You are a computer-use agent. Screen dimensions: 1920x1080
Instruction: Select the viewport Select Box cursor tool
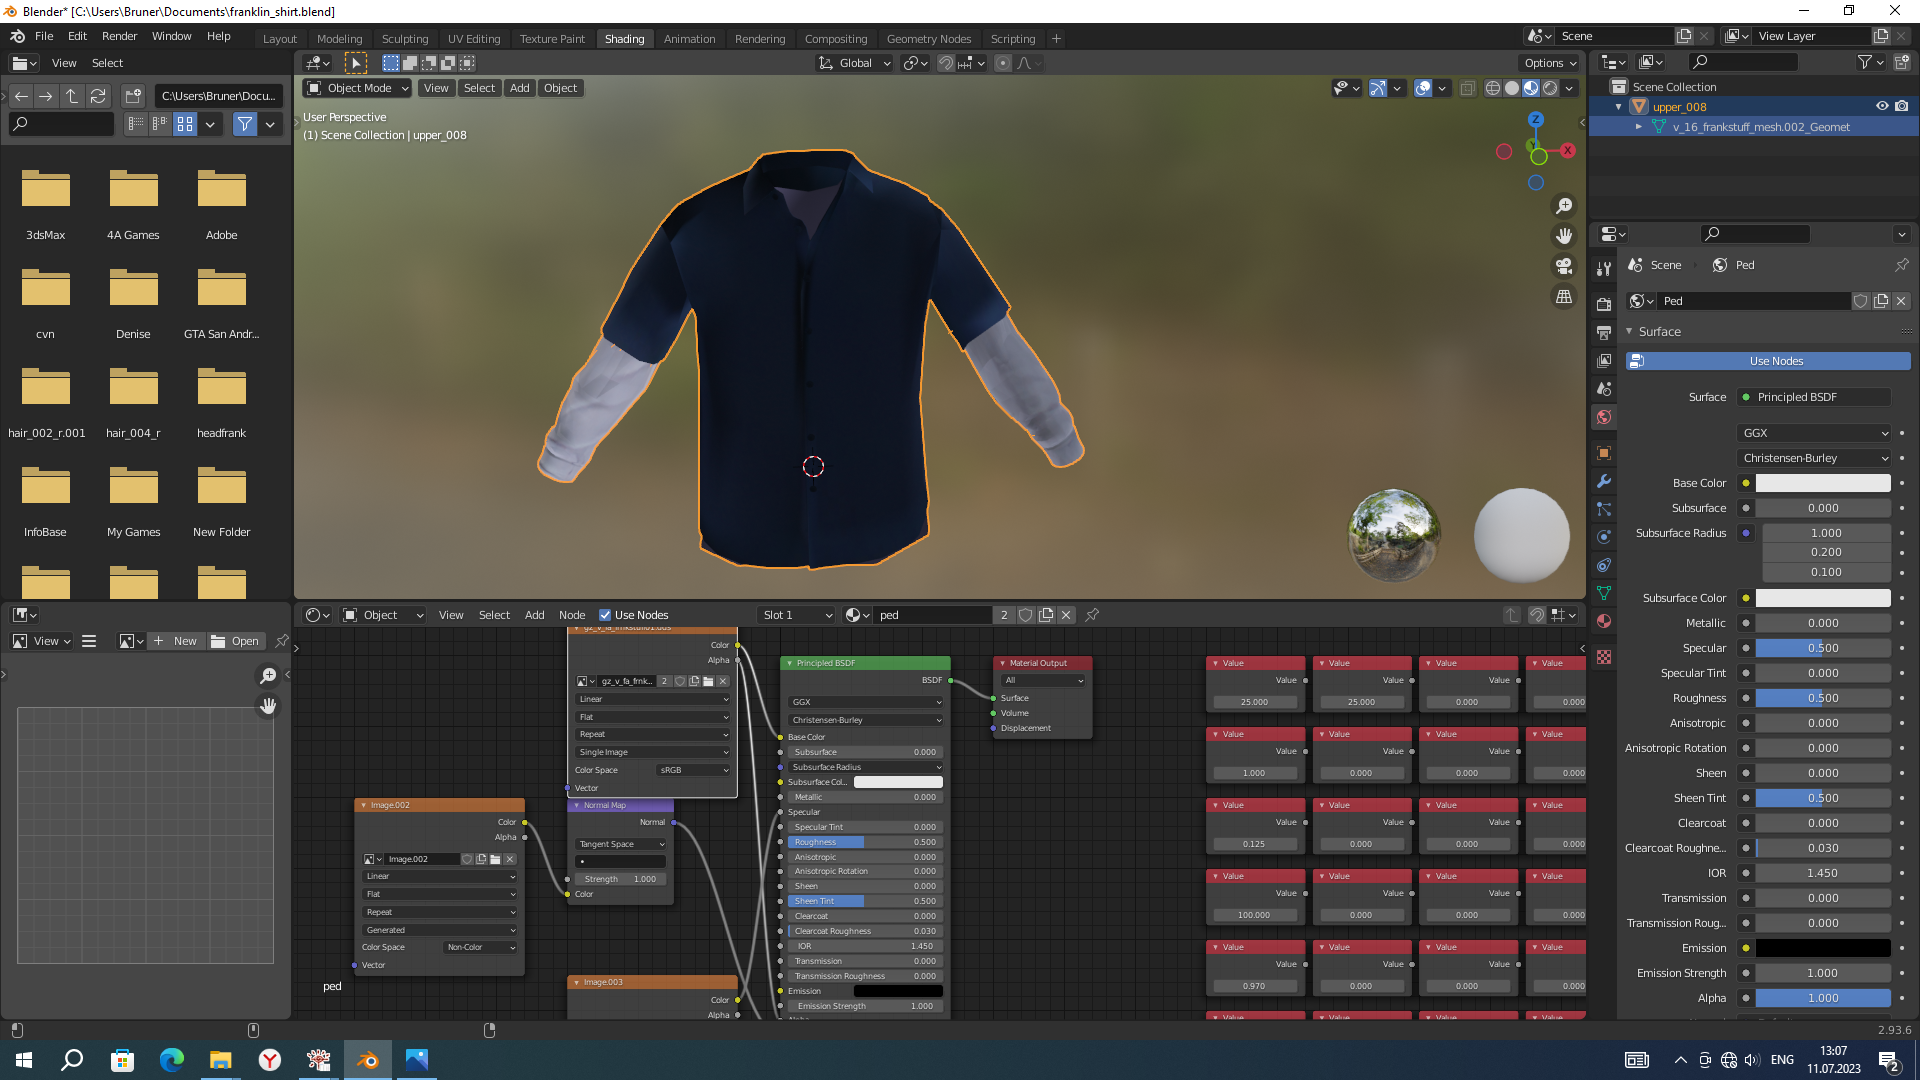click(355, 63)
